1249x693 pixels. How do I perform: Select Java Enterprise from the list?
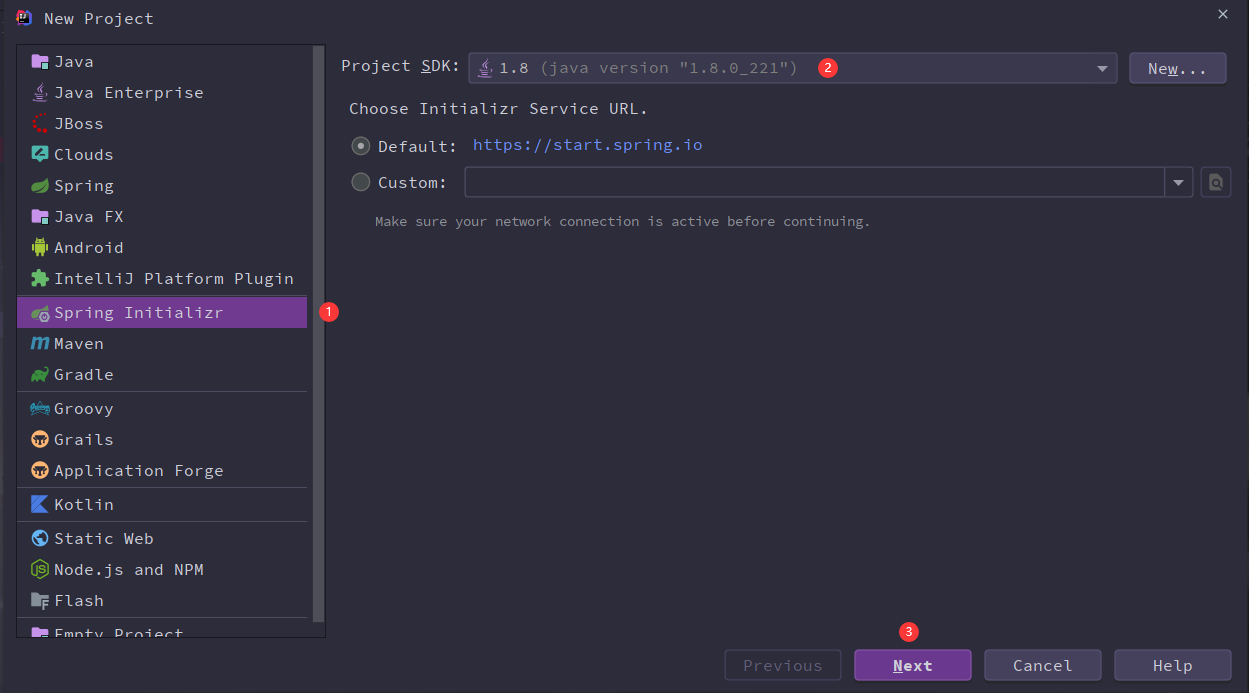128,93
